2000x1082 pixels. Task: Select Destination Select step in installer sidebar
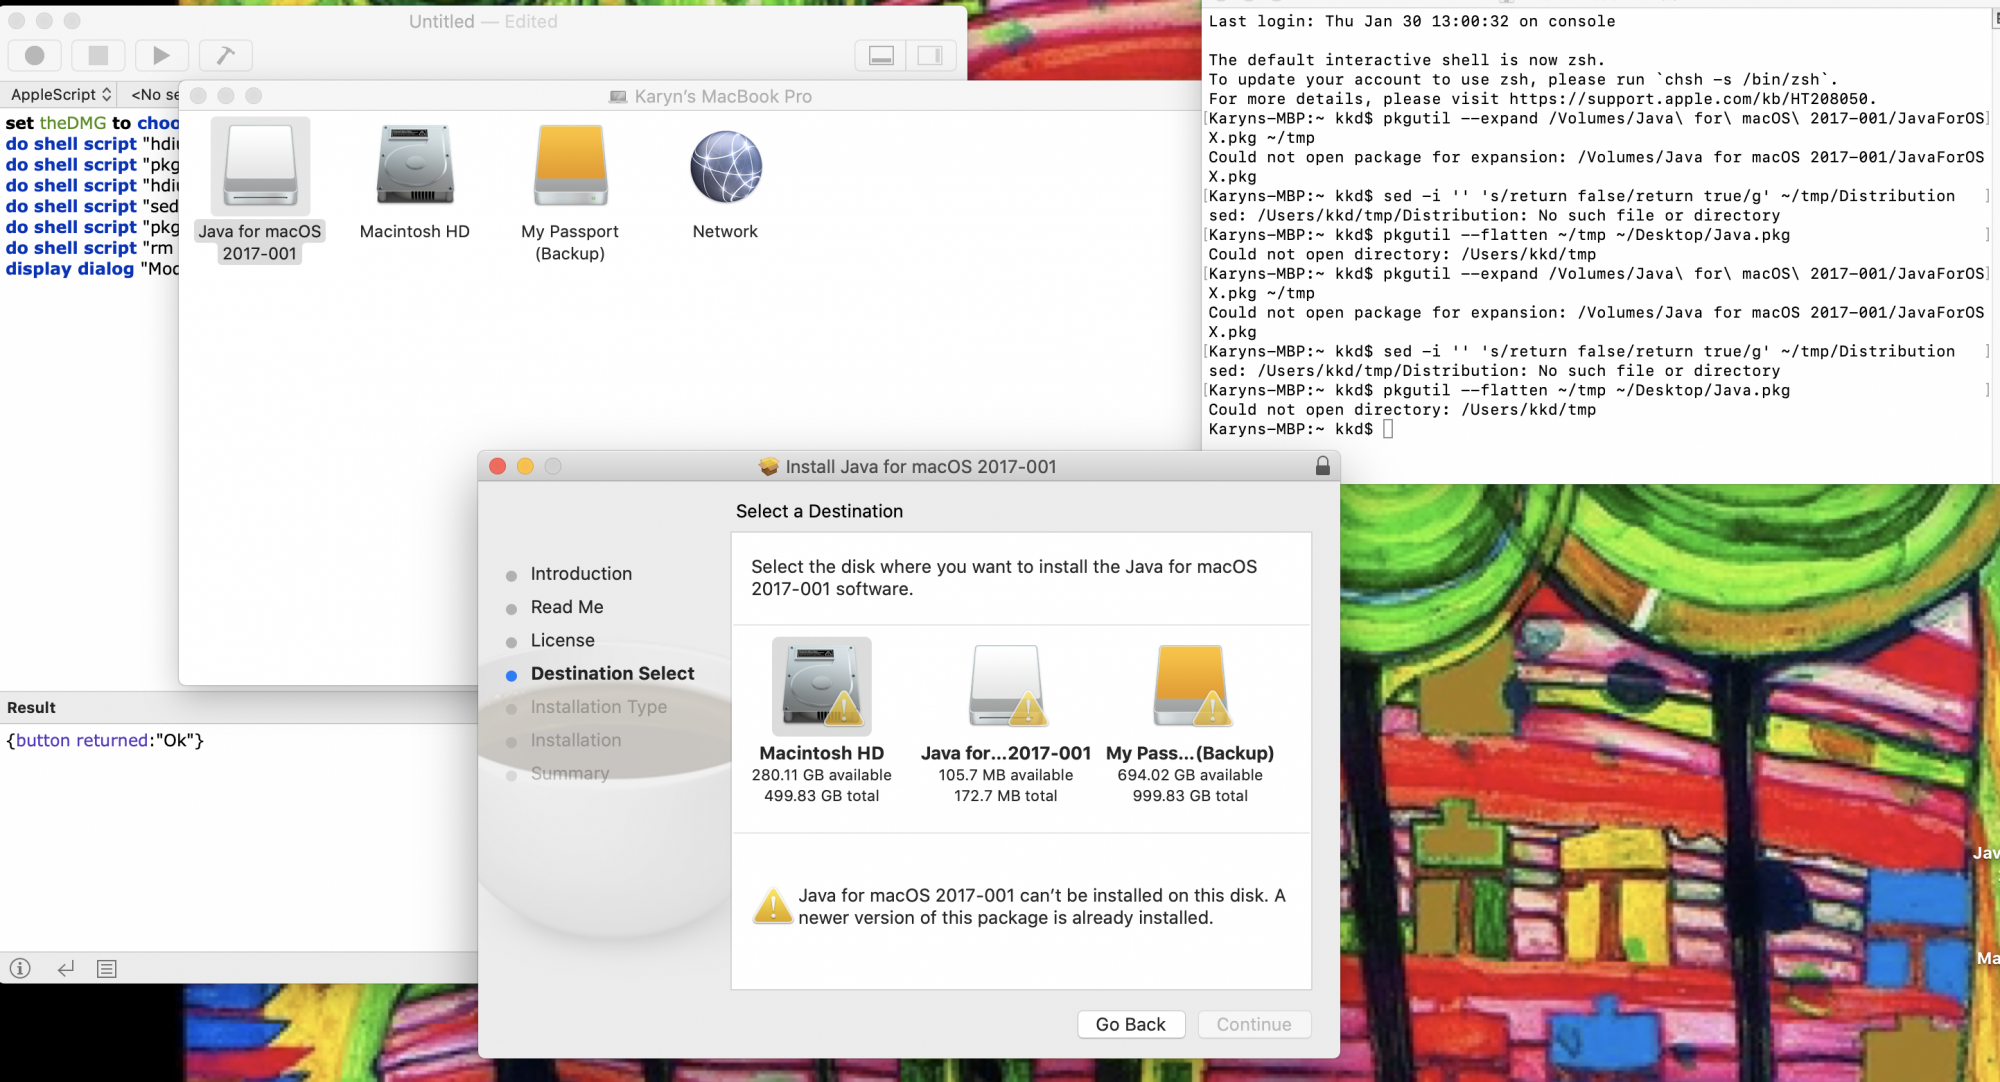[612, 674]
